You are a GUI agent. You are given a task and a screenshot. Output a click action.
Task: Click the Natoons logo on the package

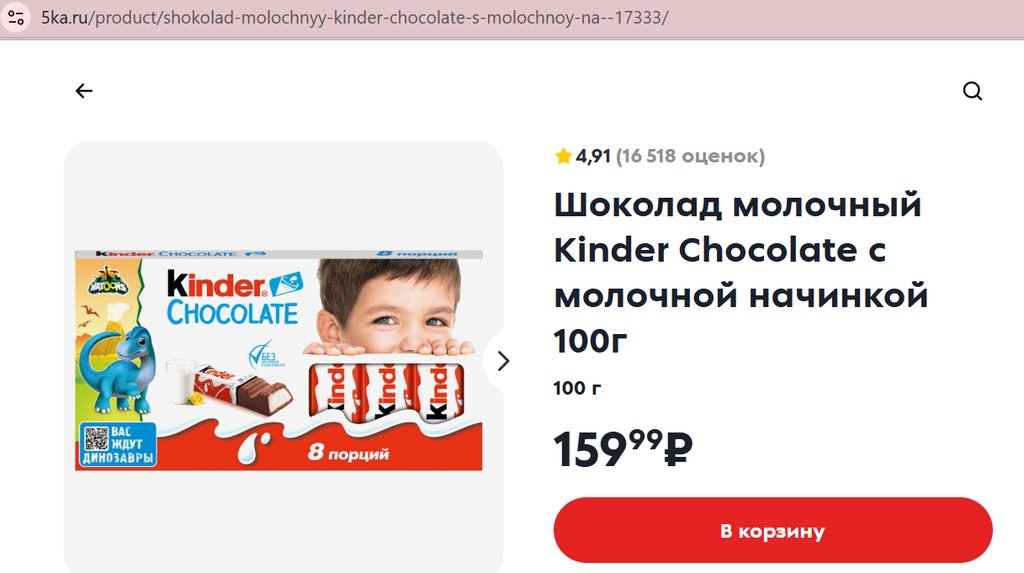point(108,281)
